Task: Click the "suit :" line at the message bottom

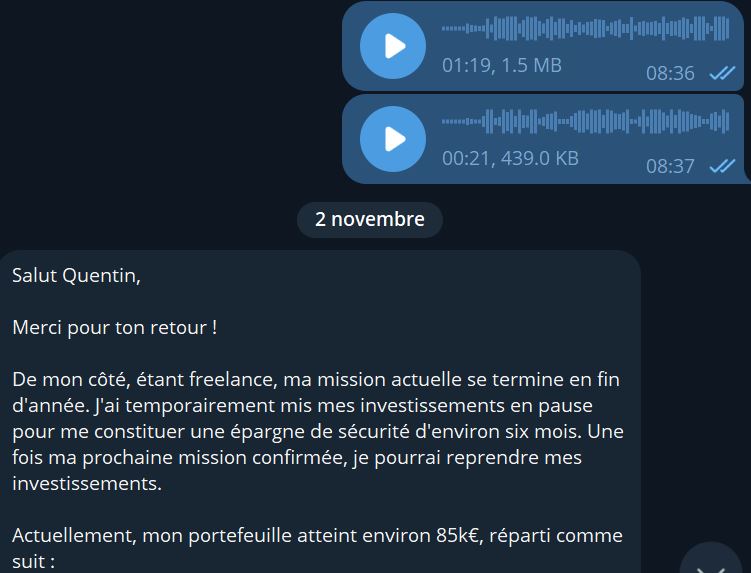Action: [x=33, y=562]
